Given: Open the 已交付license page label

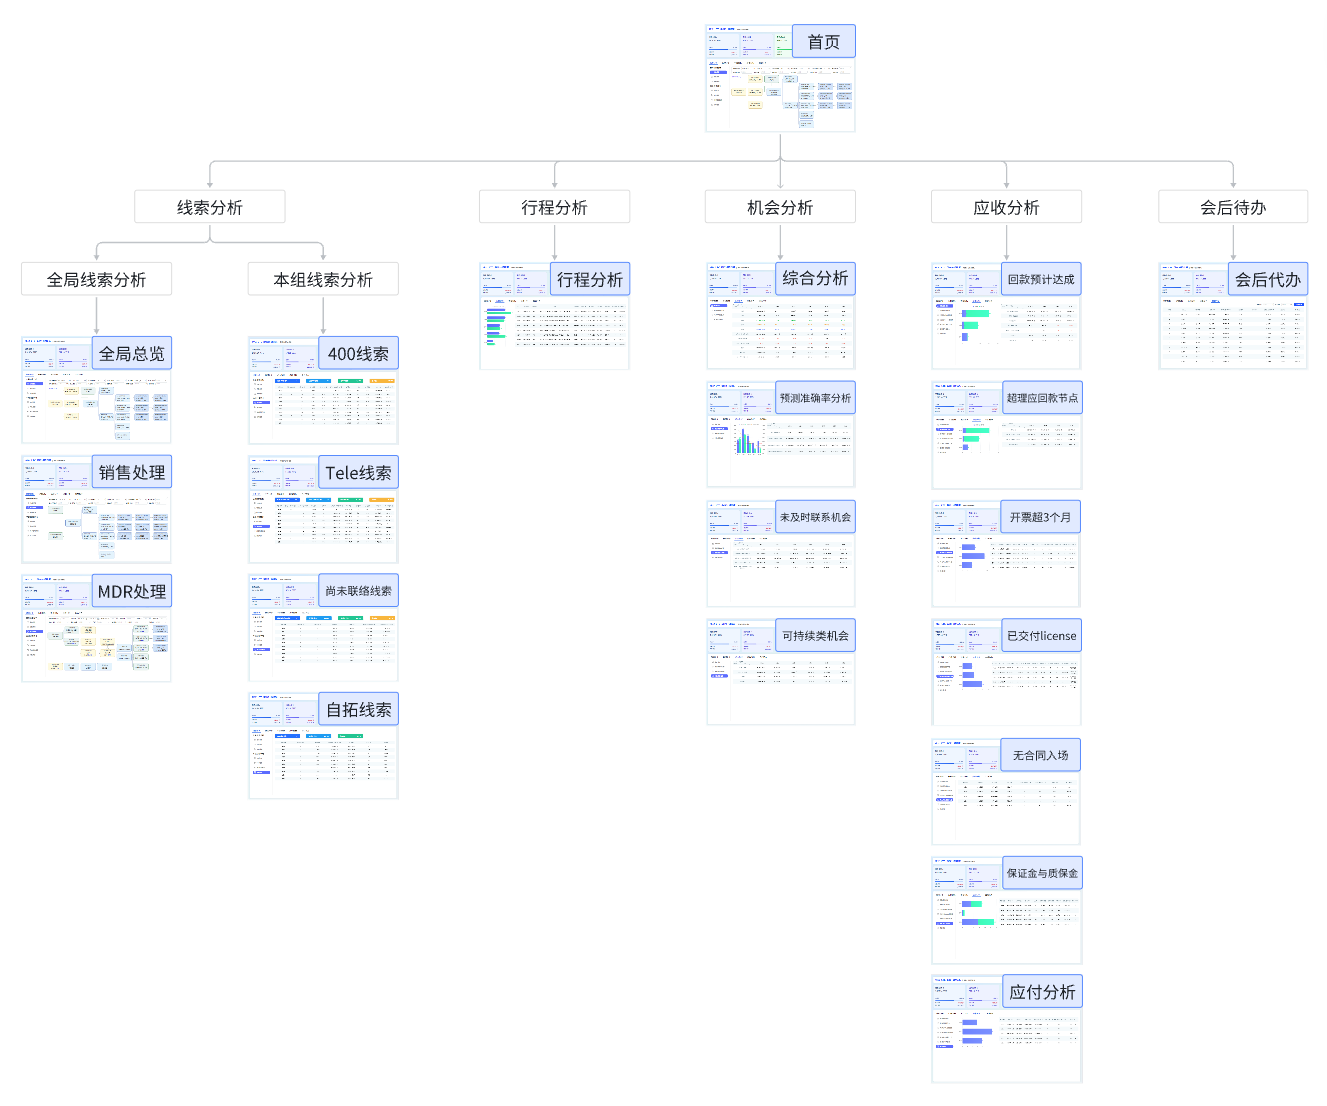Looking at the screenshot, I should [1041, 635].
